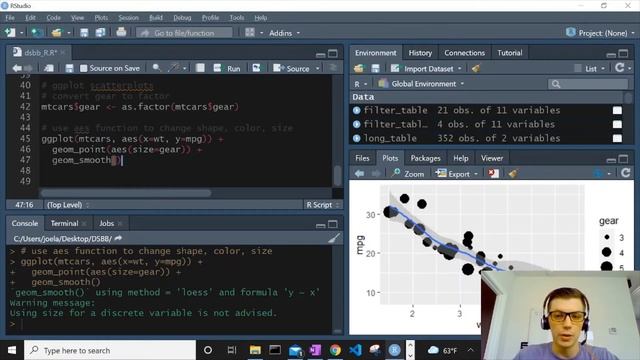
Task: Open the Tools menu
Action: tap(237, 18)
